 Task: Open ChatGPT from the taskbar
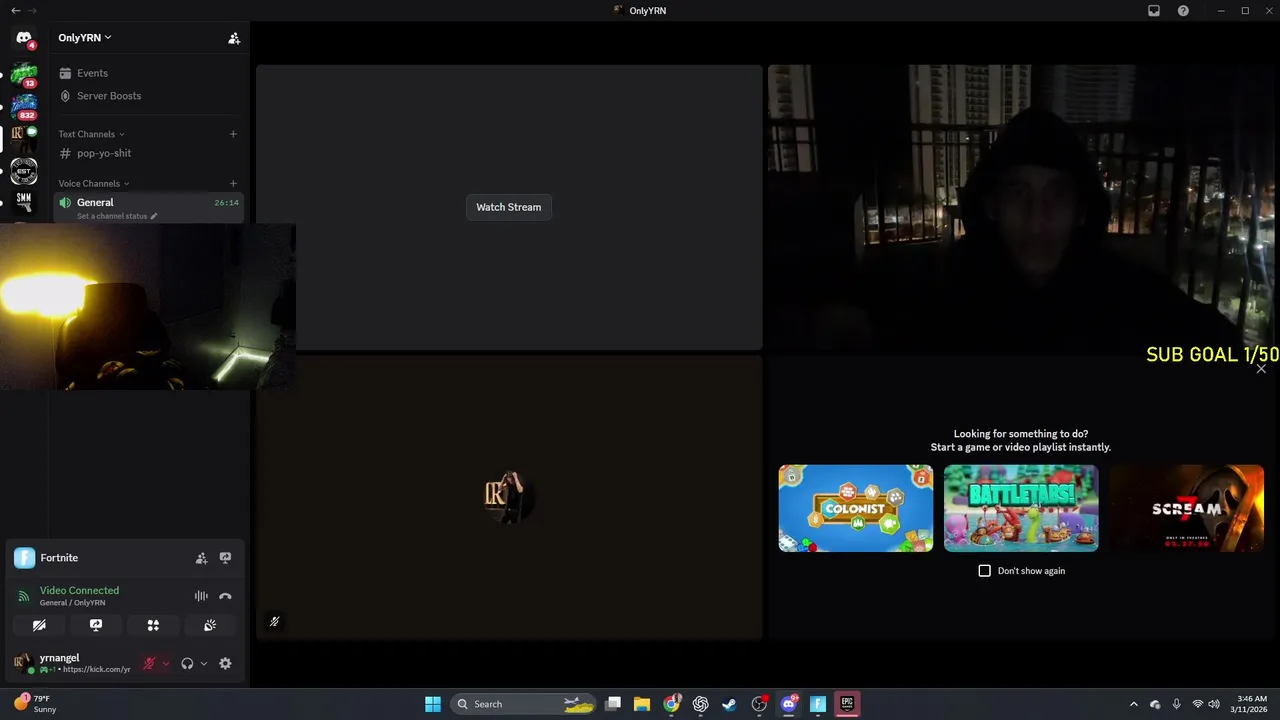coord(701,704)
